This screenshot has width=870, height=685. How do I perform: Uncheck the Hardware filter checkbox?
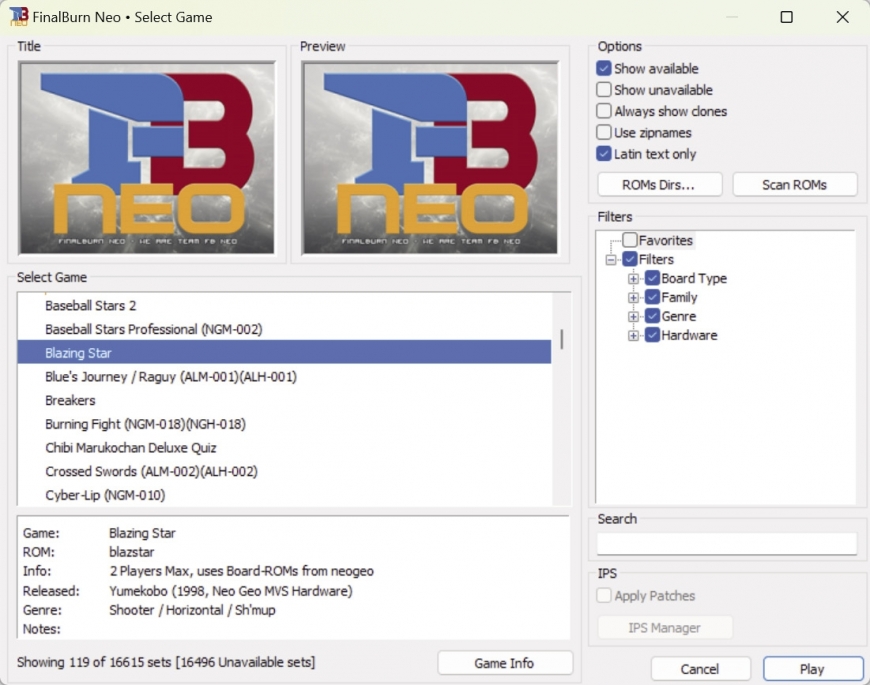652,335
